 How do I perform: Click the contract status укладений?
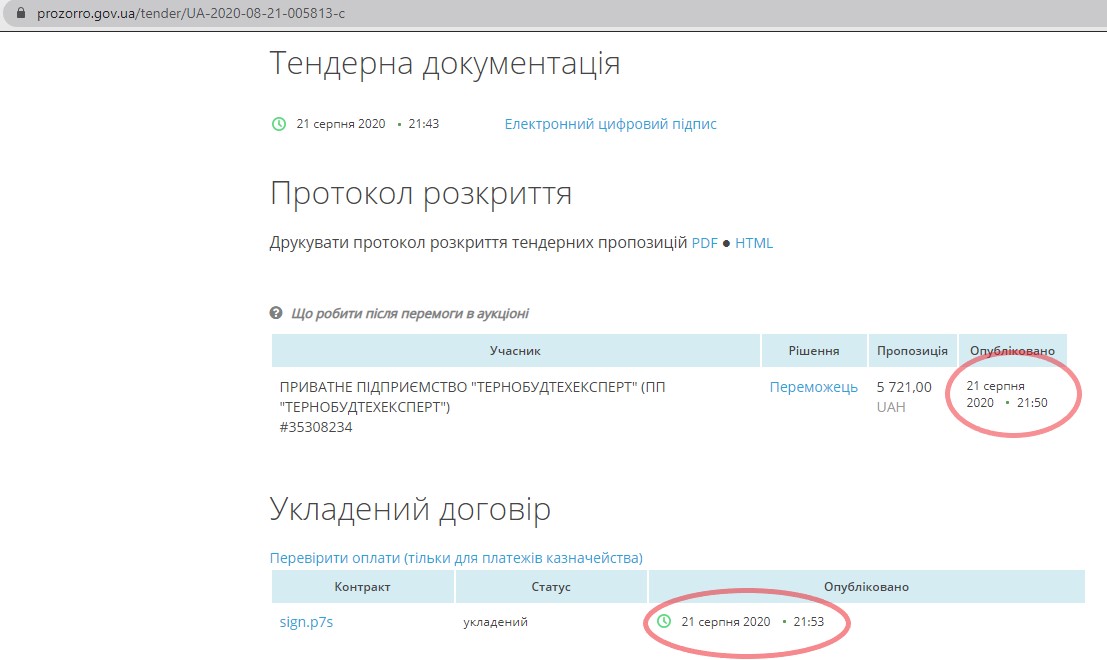496,622
